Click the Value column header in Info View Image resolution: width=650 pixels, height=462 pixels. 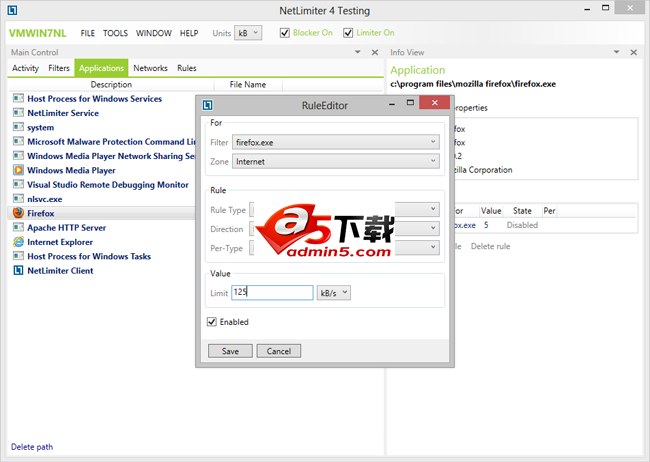491,211
